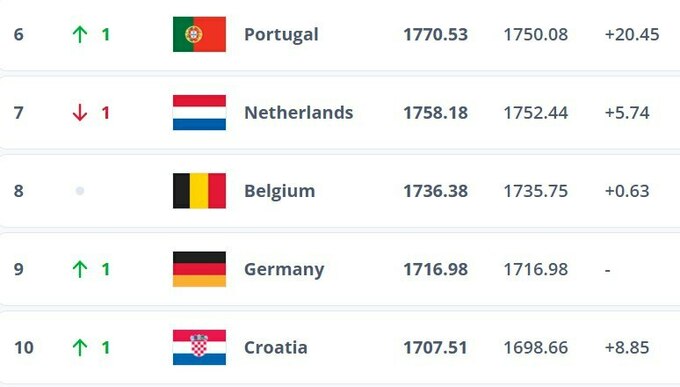
Task: Open the Croatia team link
Action: [276, 348]
